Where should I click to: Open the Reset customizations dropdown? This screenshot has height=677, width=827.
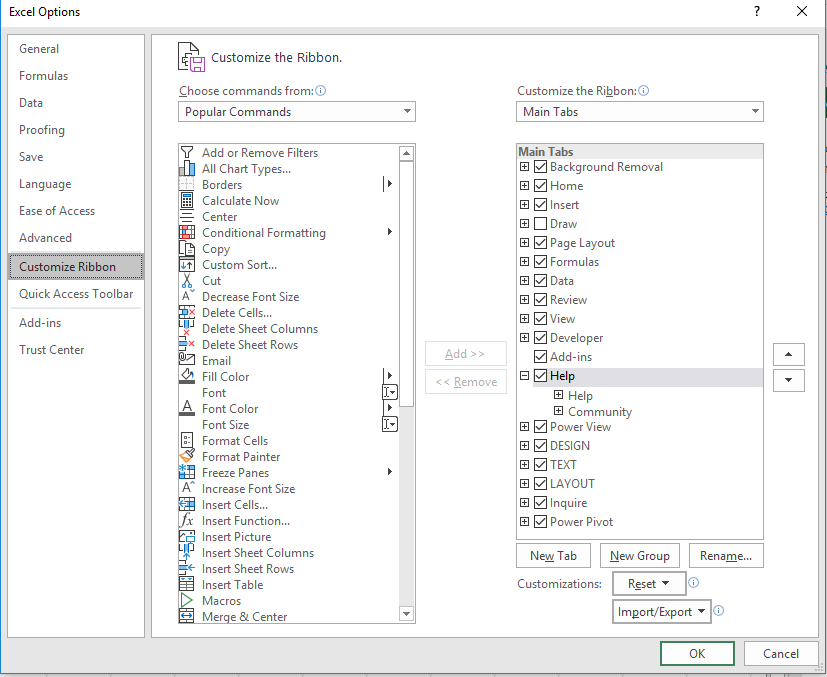tap(649, 584)
